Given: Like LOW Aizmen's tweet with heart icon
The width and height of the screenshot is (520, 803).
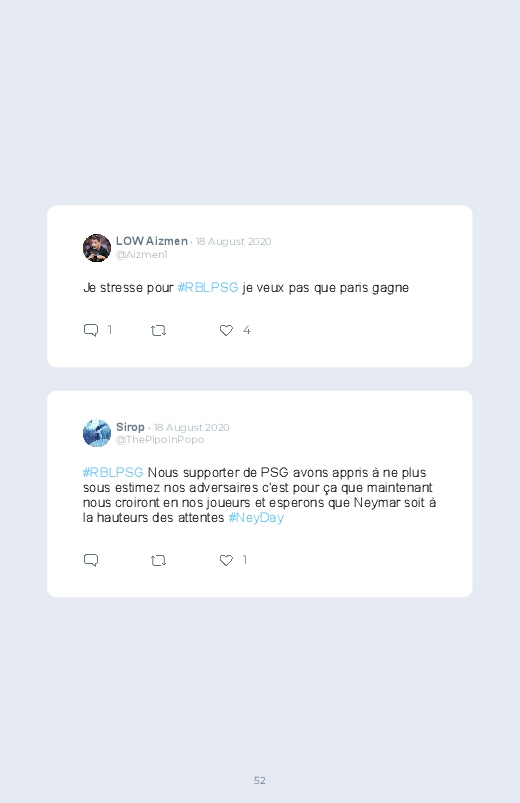Looking at the screenshot, I should point(226,330).
